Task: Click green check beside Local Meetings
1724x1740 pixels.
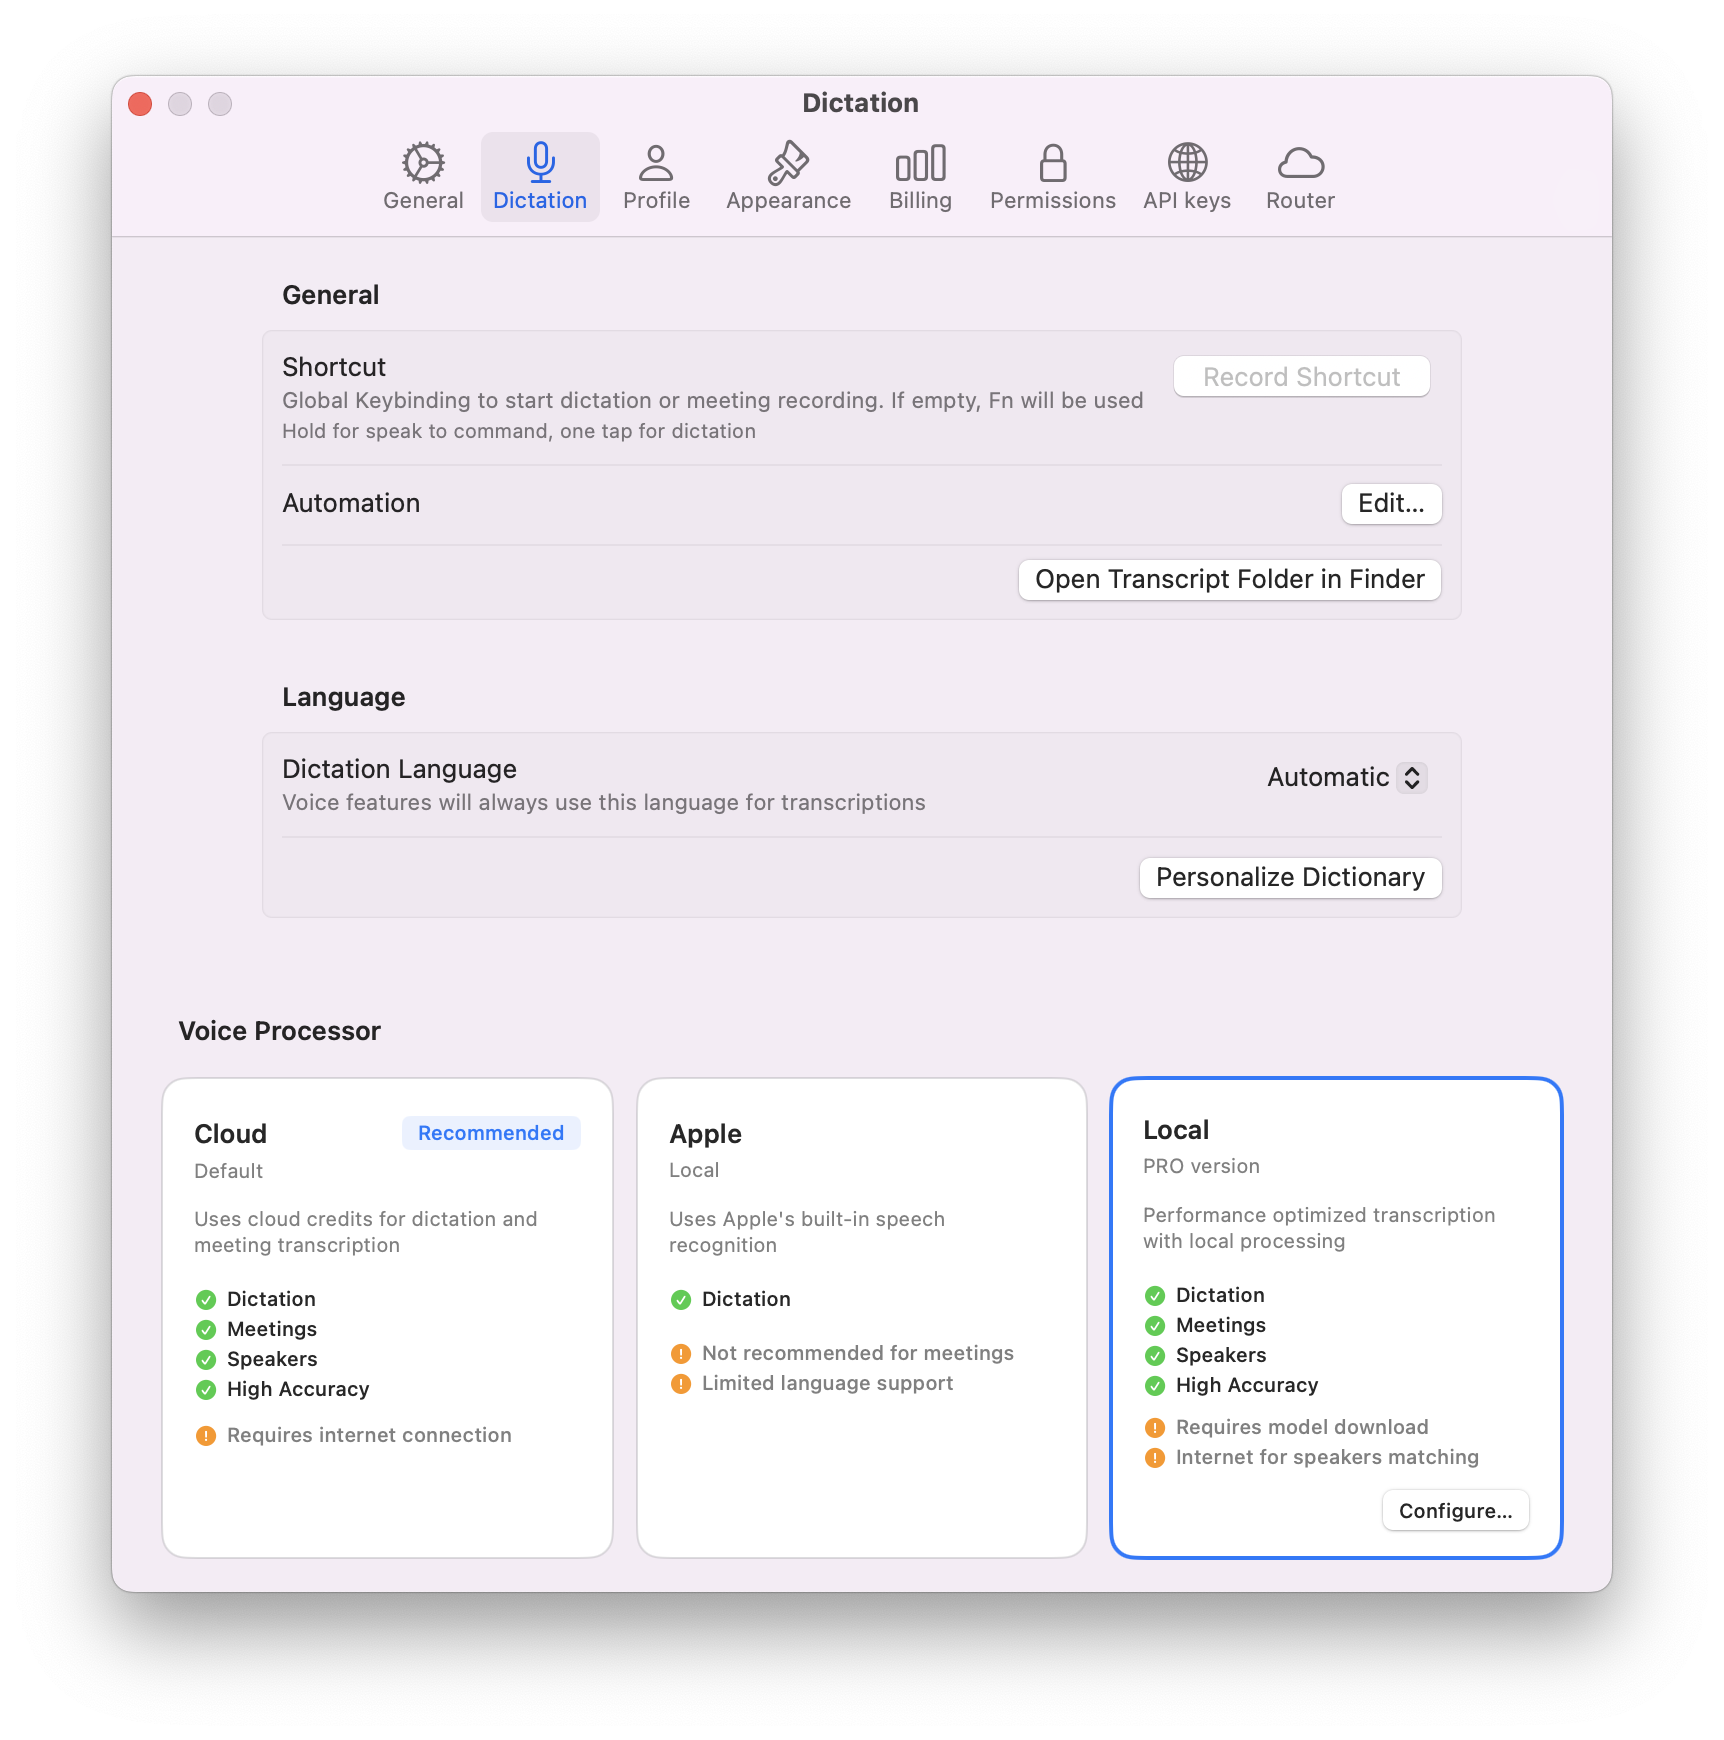Action: point(1155,1325)
